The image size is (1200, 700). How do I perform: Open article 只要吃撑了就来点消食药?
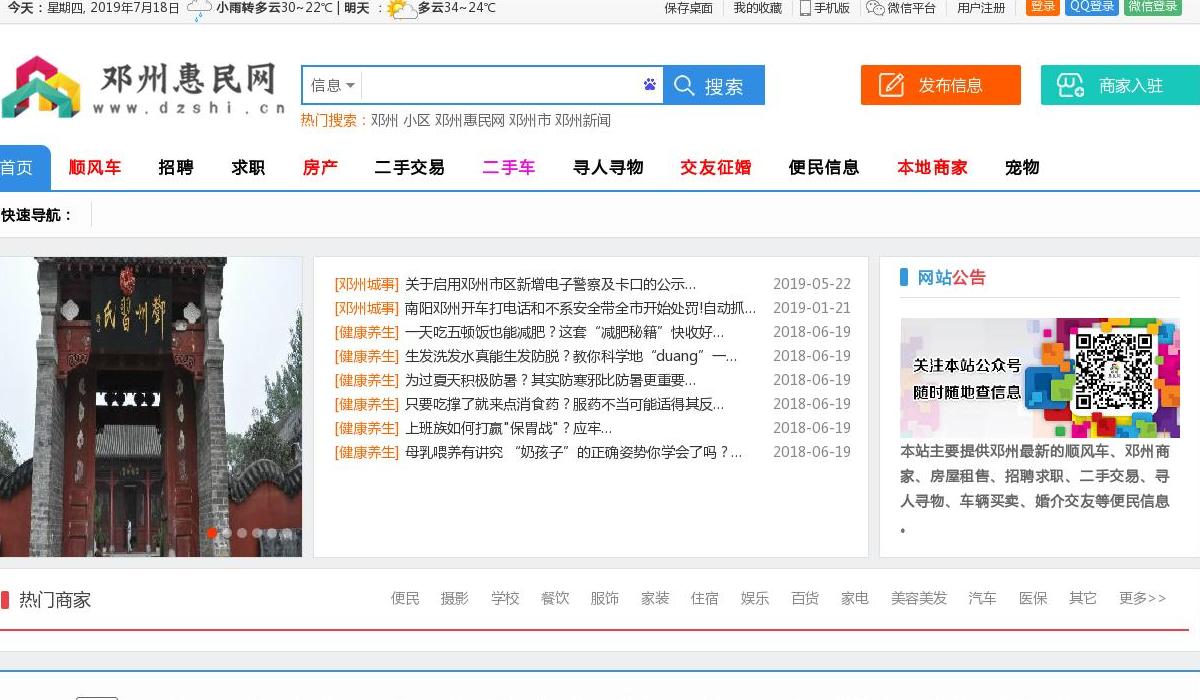564,404
